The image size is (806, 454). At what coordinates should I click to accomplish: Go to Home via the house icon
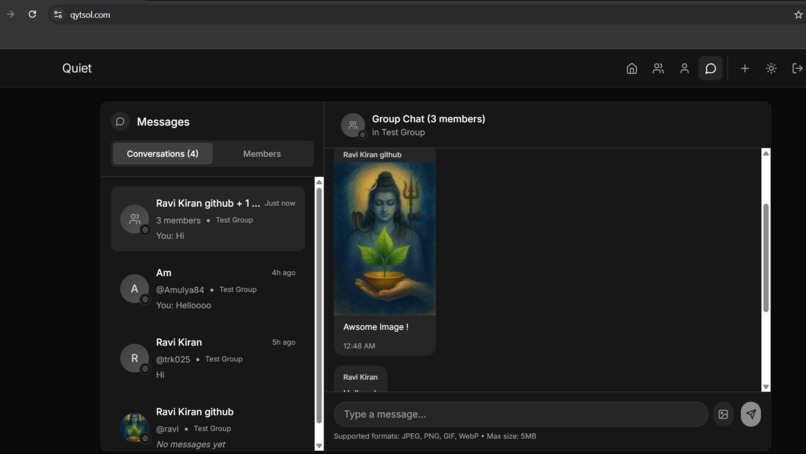tap(632, 68)
